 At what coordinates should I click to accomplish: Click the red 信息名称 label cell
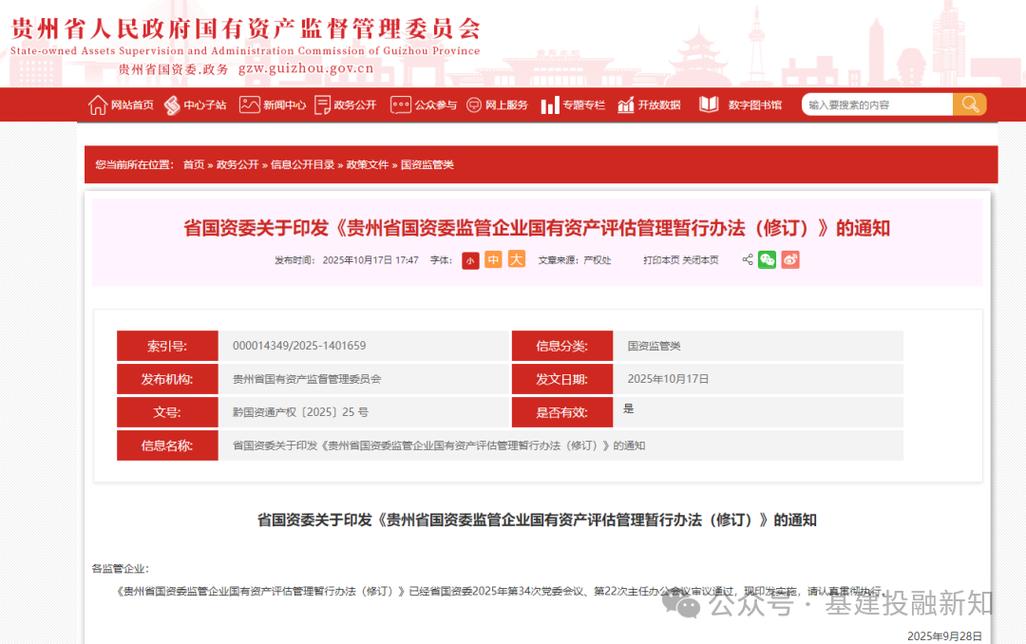point(168,446)
